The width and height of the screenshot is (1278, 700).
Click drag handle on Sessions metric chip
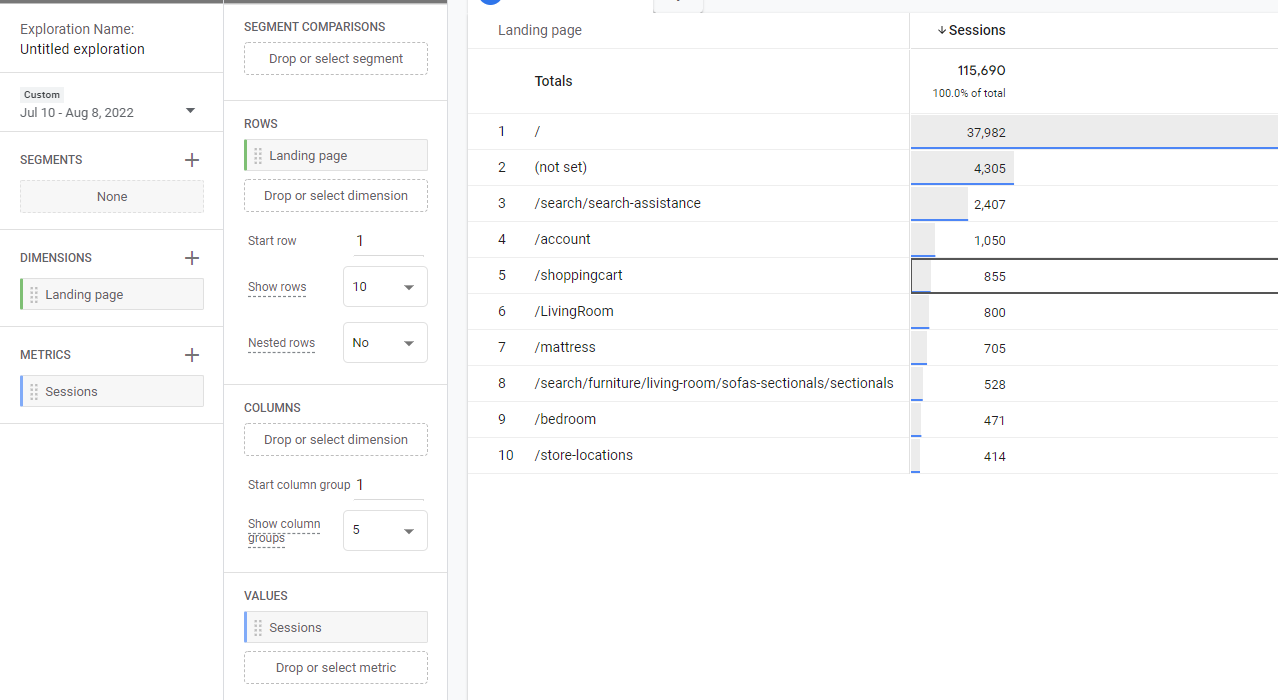[x=34, y=392]
